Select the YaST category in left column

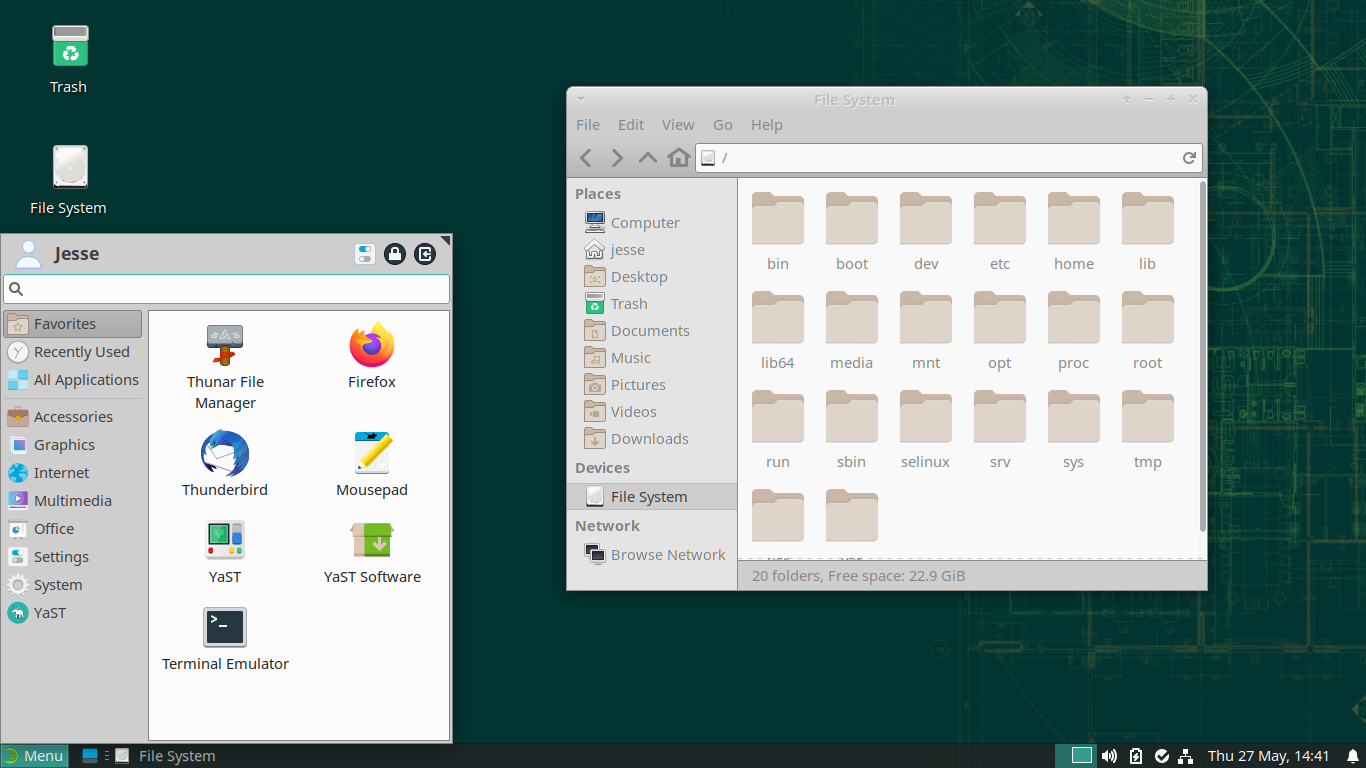tap(73, 613)
